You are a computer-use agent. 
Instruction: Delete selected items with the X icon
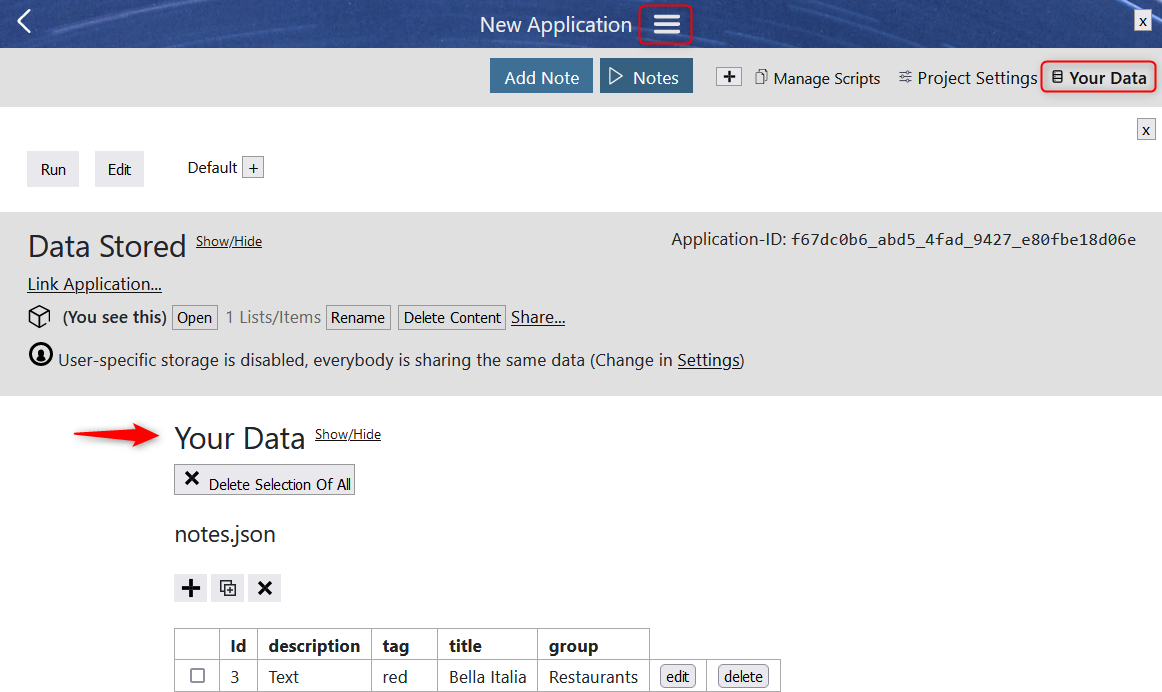point(264,588)
